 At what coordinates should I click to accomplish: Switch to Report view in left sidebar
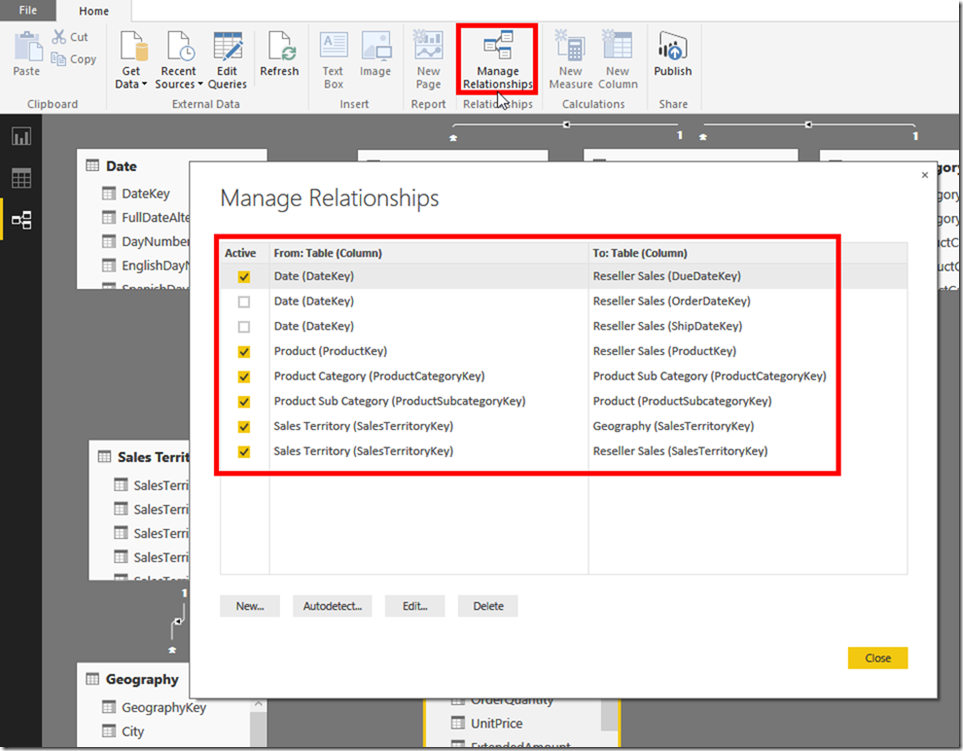[x=21, y=136]
